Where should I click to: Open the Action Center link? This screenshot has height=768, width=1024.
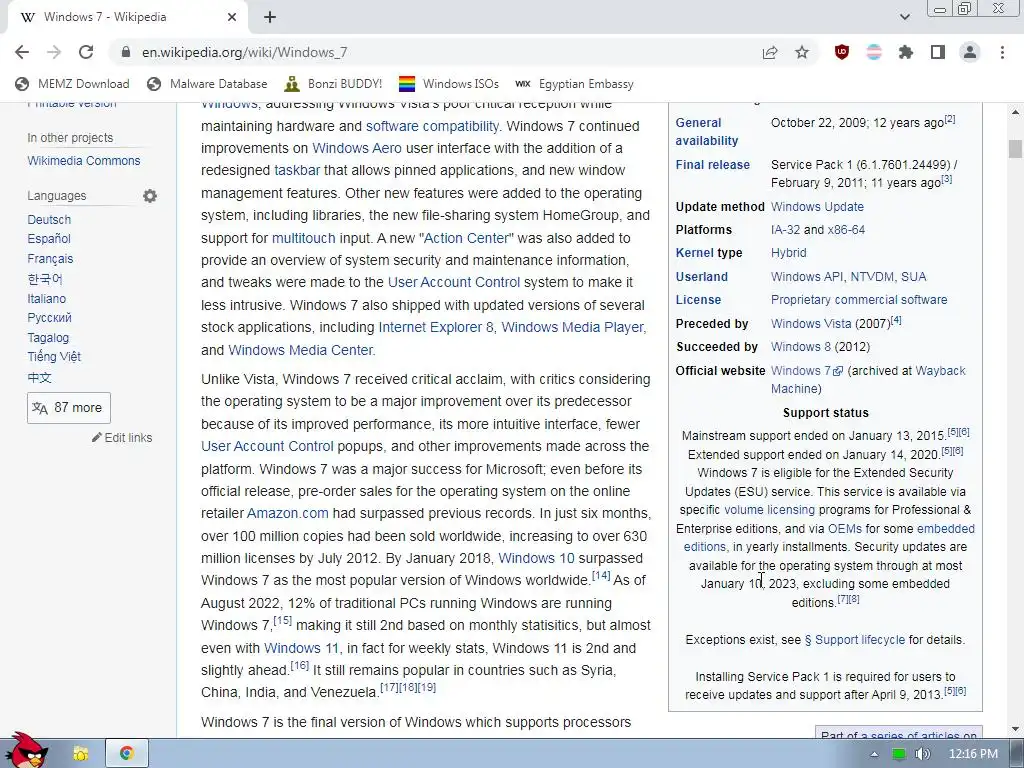(x=466, y=238)
